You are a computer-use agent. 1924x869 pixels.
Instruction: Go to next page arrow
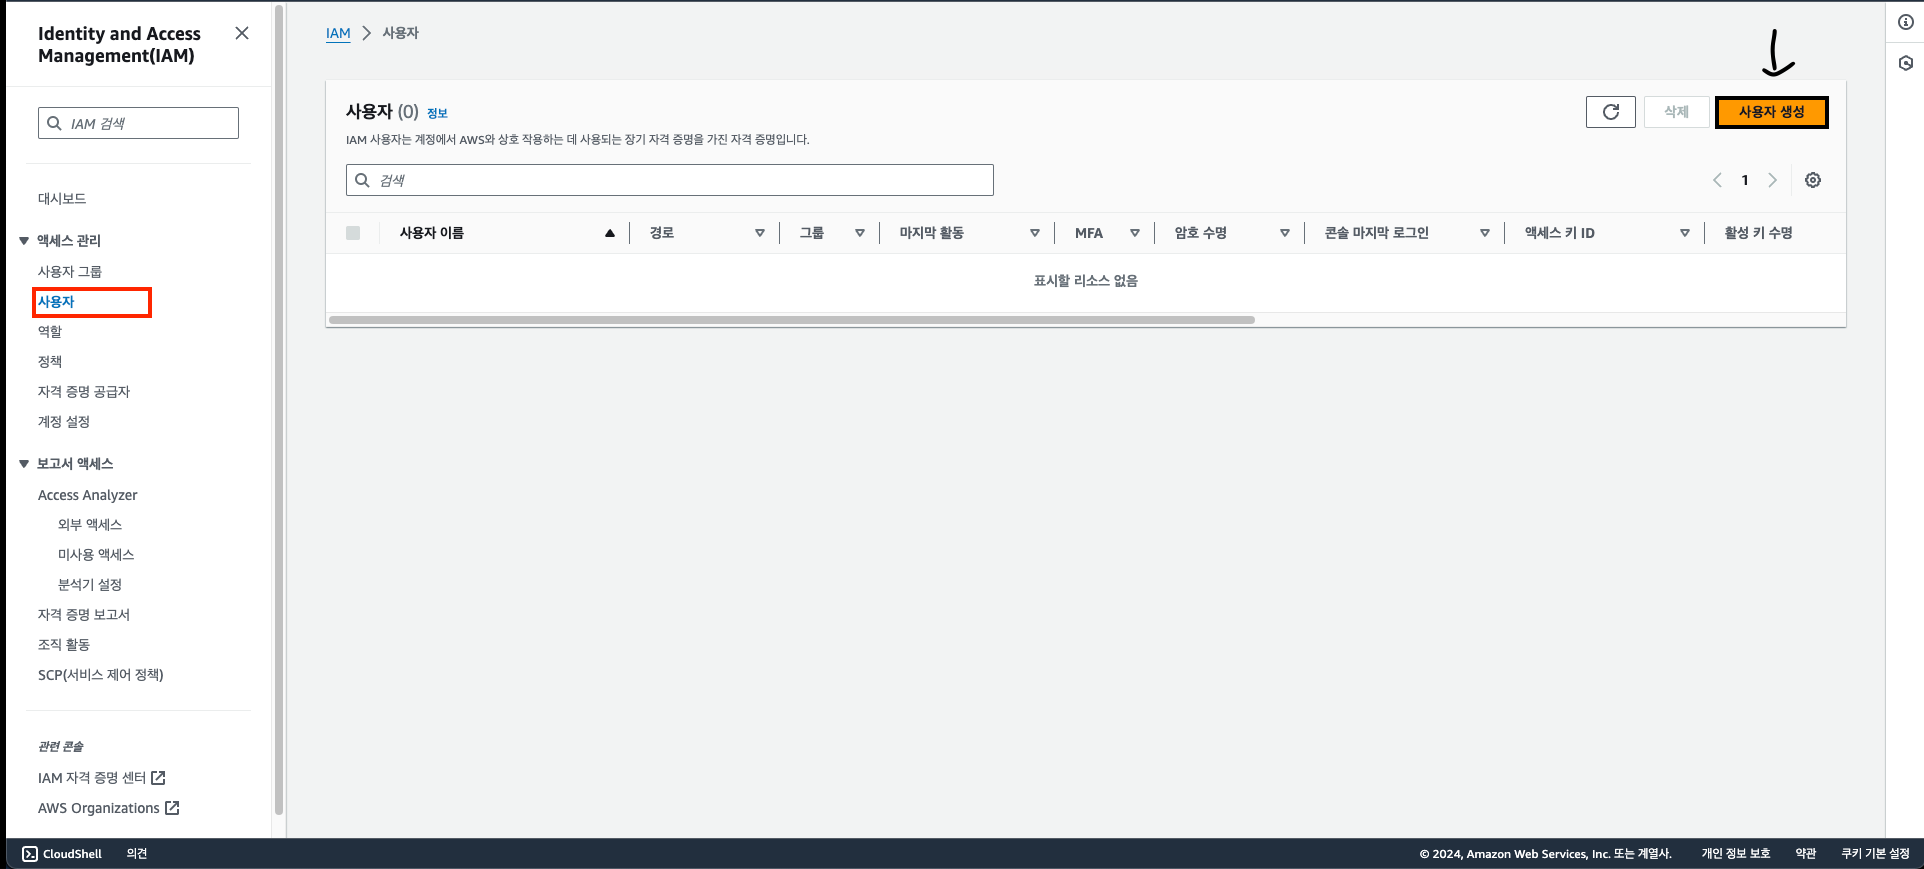pos(1772,180)
